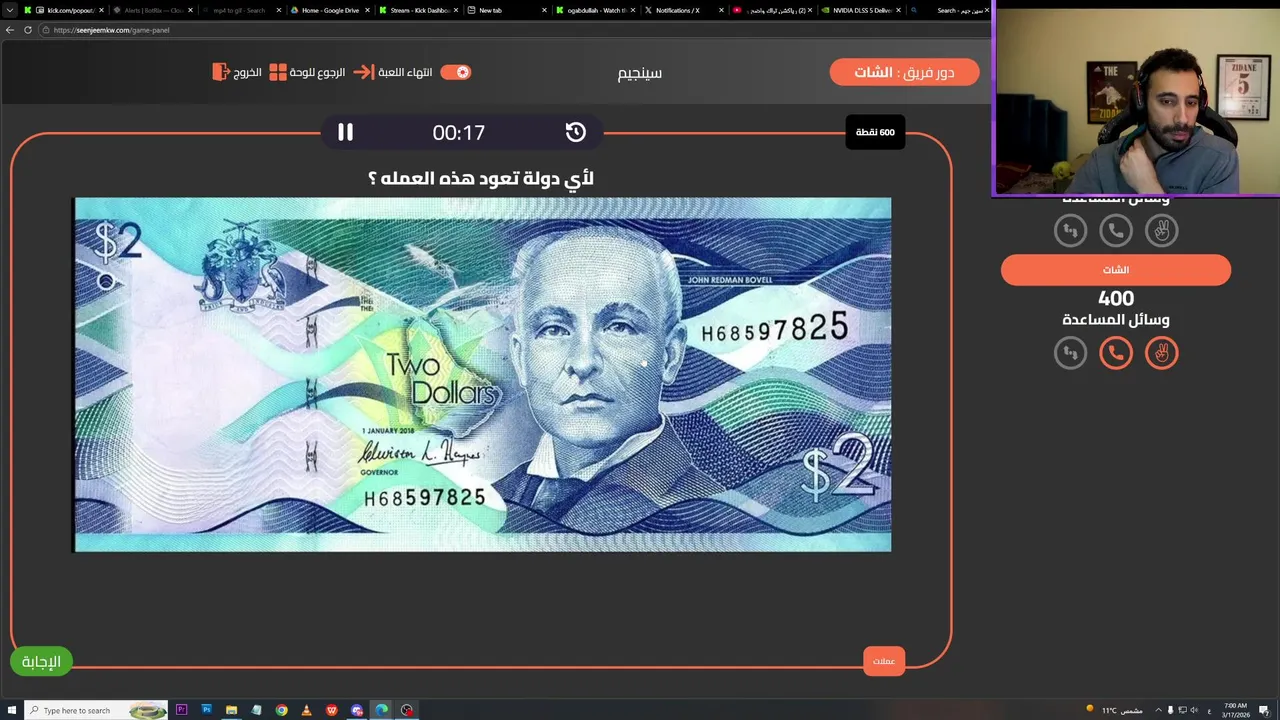Use the grey swap lifeline under score 400
The image size is (1280, 720).
click(1070, 352)
